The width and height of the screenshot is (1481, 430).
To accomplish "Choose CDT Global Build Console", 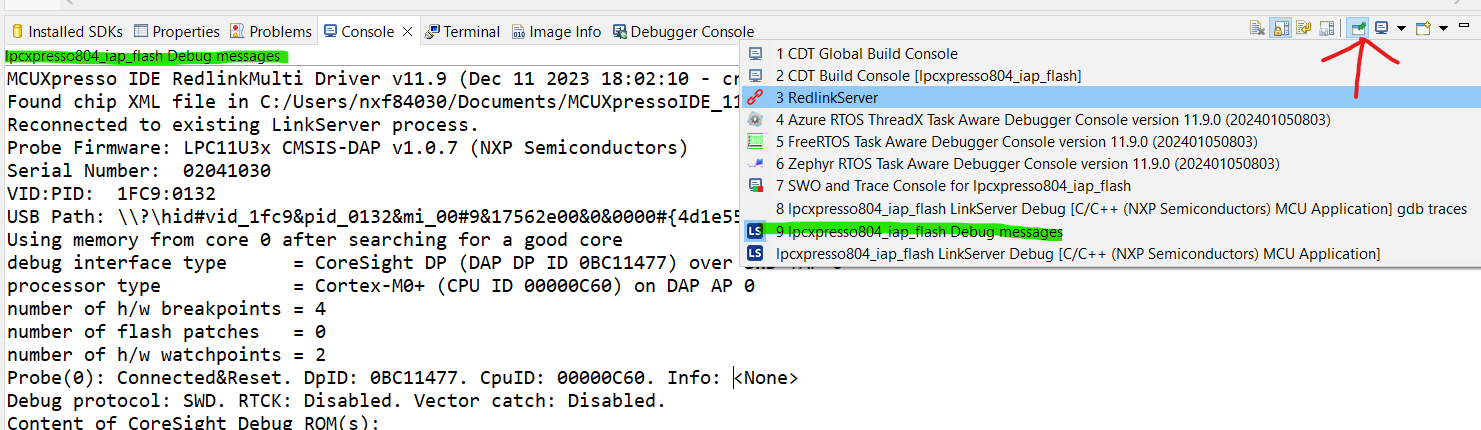I will tap(866, 54).
